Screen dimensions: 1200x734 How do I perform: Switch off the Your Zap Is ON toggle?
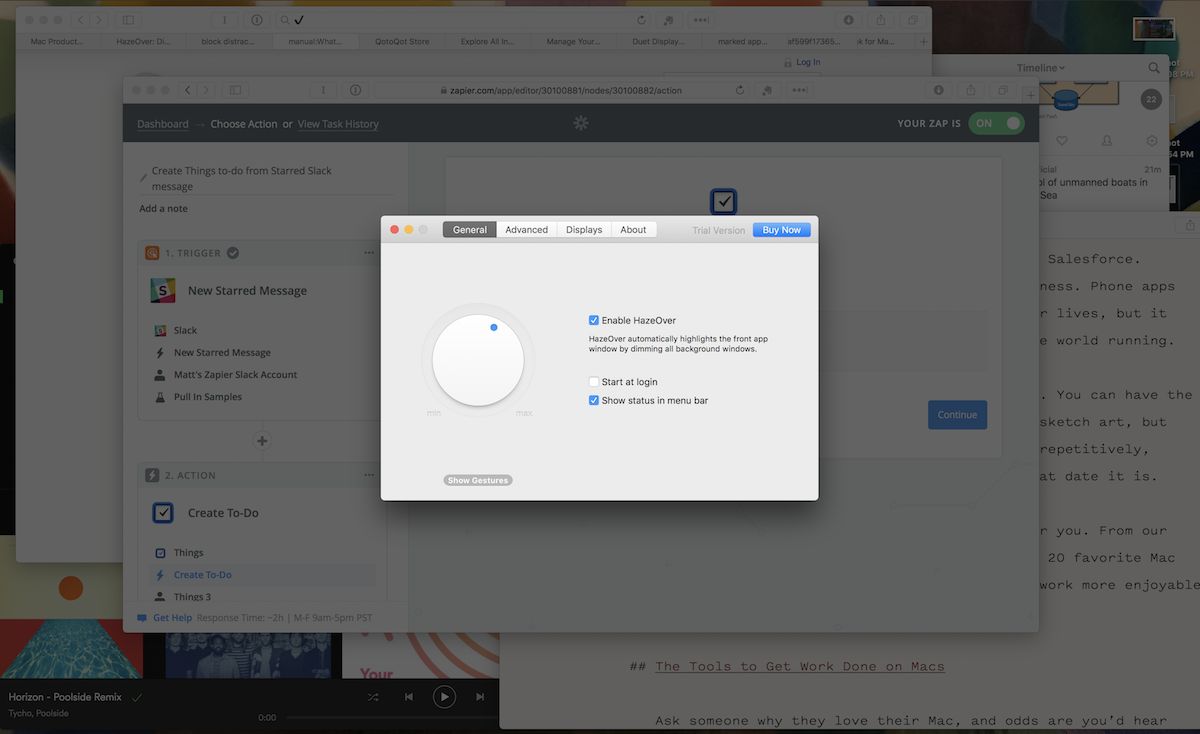(996, 123)
